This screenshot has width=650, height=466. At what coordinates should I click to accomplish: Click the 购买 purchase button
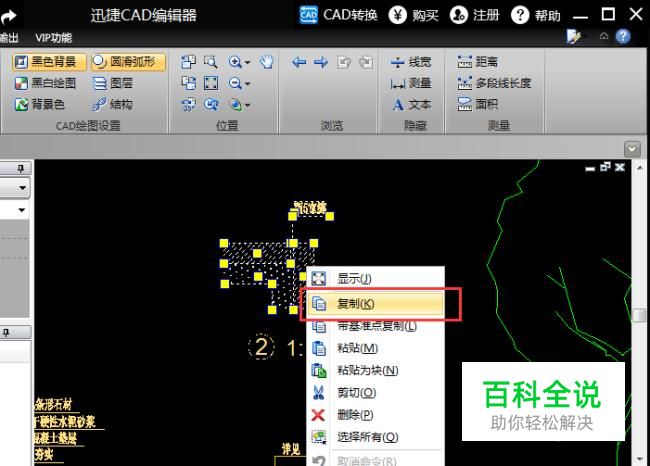point(414,15)
